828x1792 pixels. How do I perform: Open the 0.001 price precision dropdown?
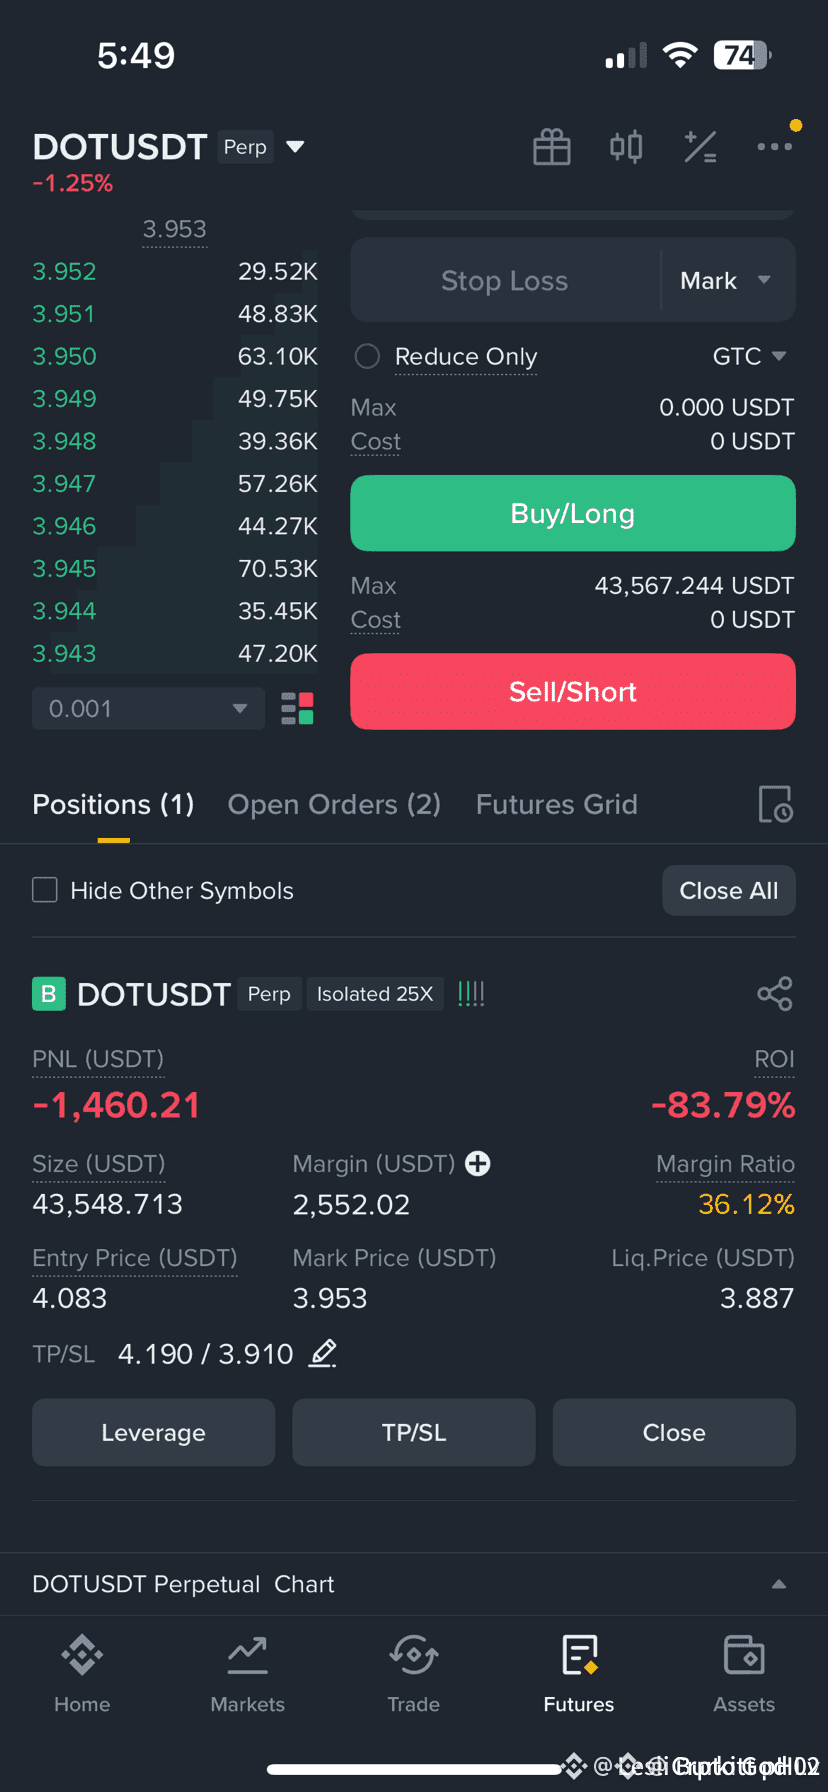tap(148, 708)
